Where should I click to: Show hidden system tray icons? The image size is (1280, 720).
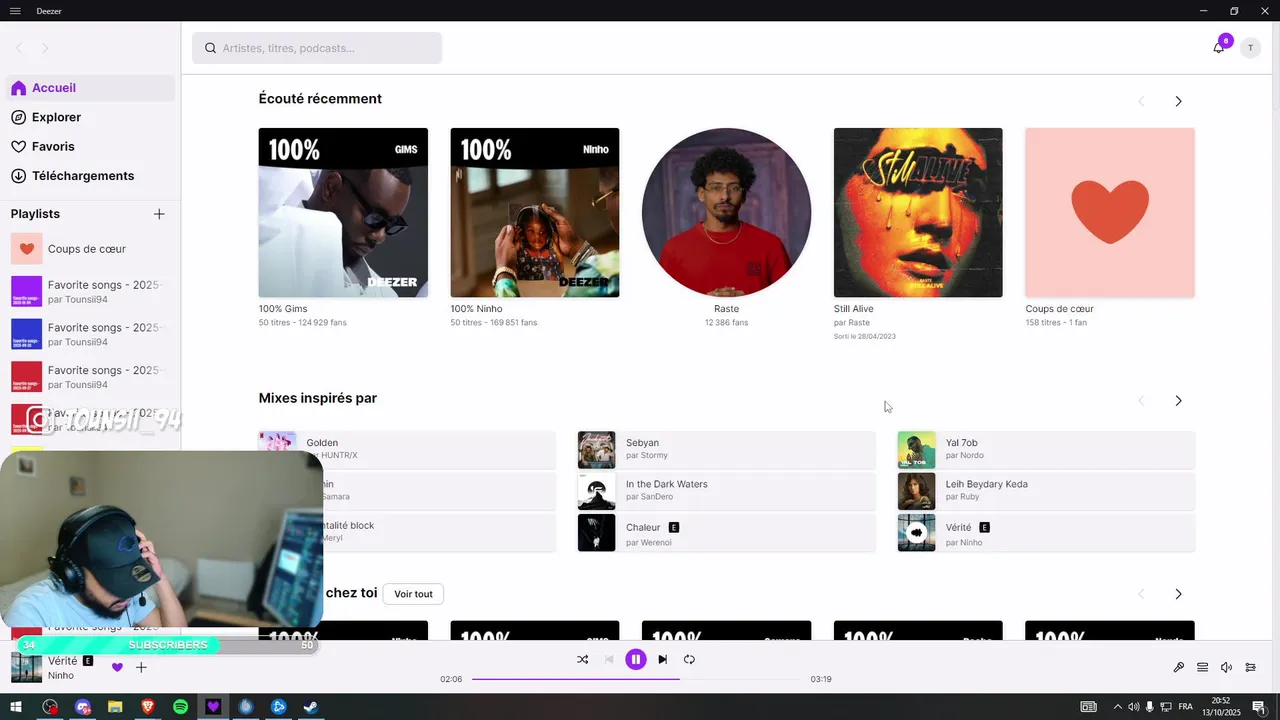pyautogui.click(x=1118, y=707)
